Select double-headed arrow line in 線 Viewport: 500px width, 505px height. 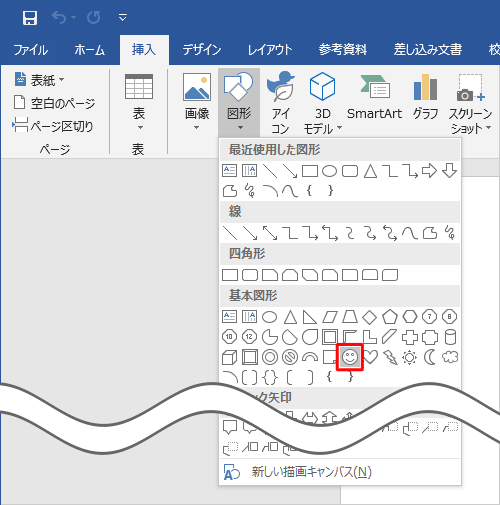(270, 233)
